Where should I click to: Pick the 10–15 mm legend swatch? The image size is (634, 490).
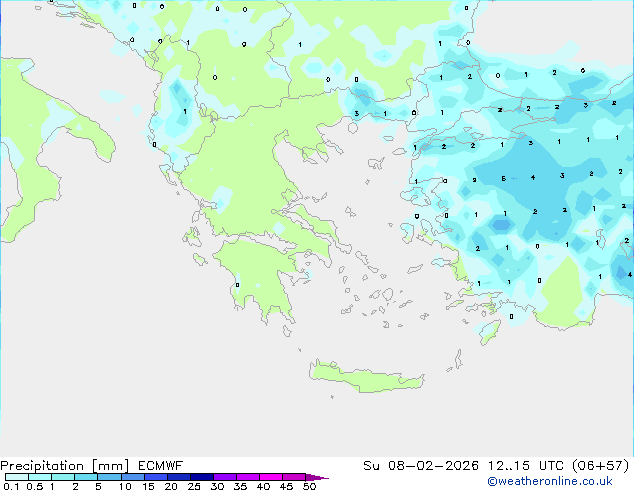(133, 477)
